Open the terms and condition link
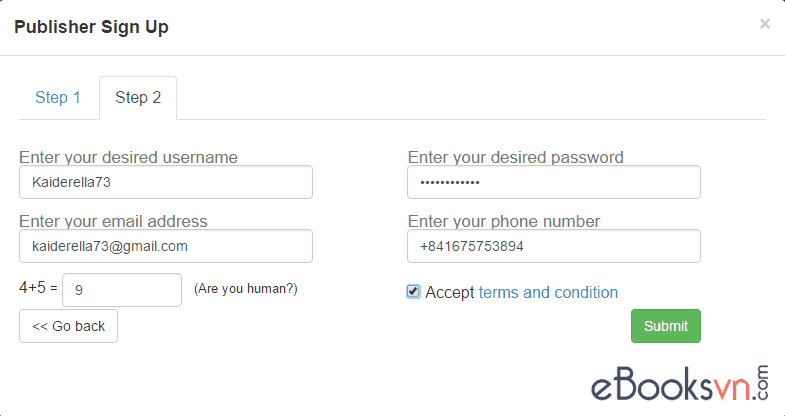785x416 pixels. tap(548, 293)
